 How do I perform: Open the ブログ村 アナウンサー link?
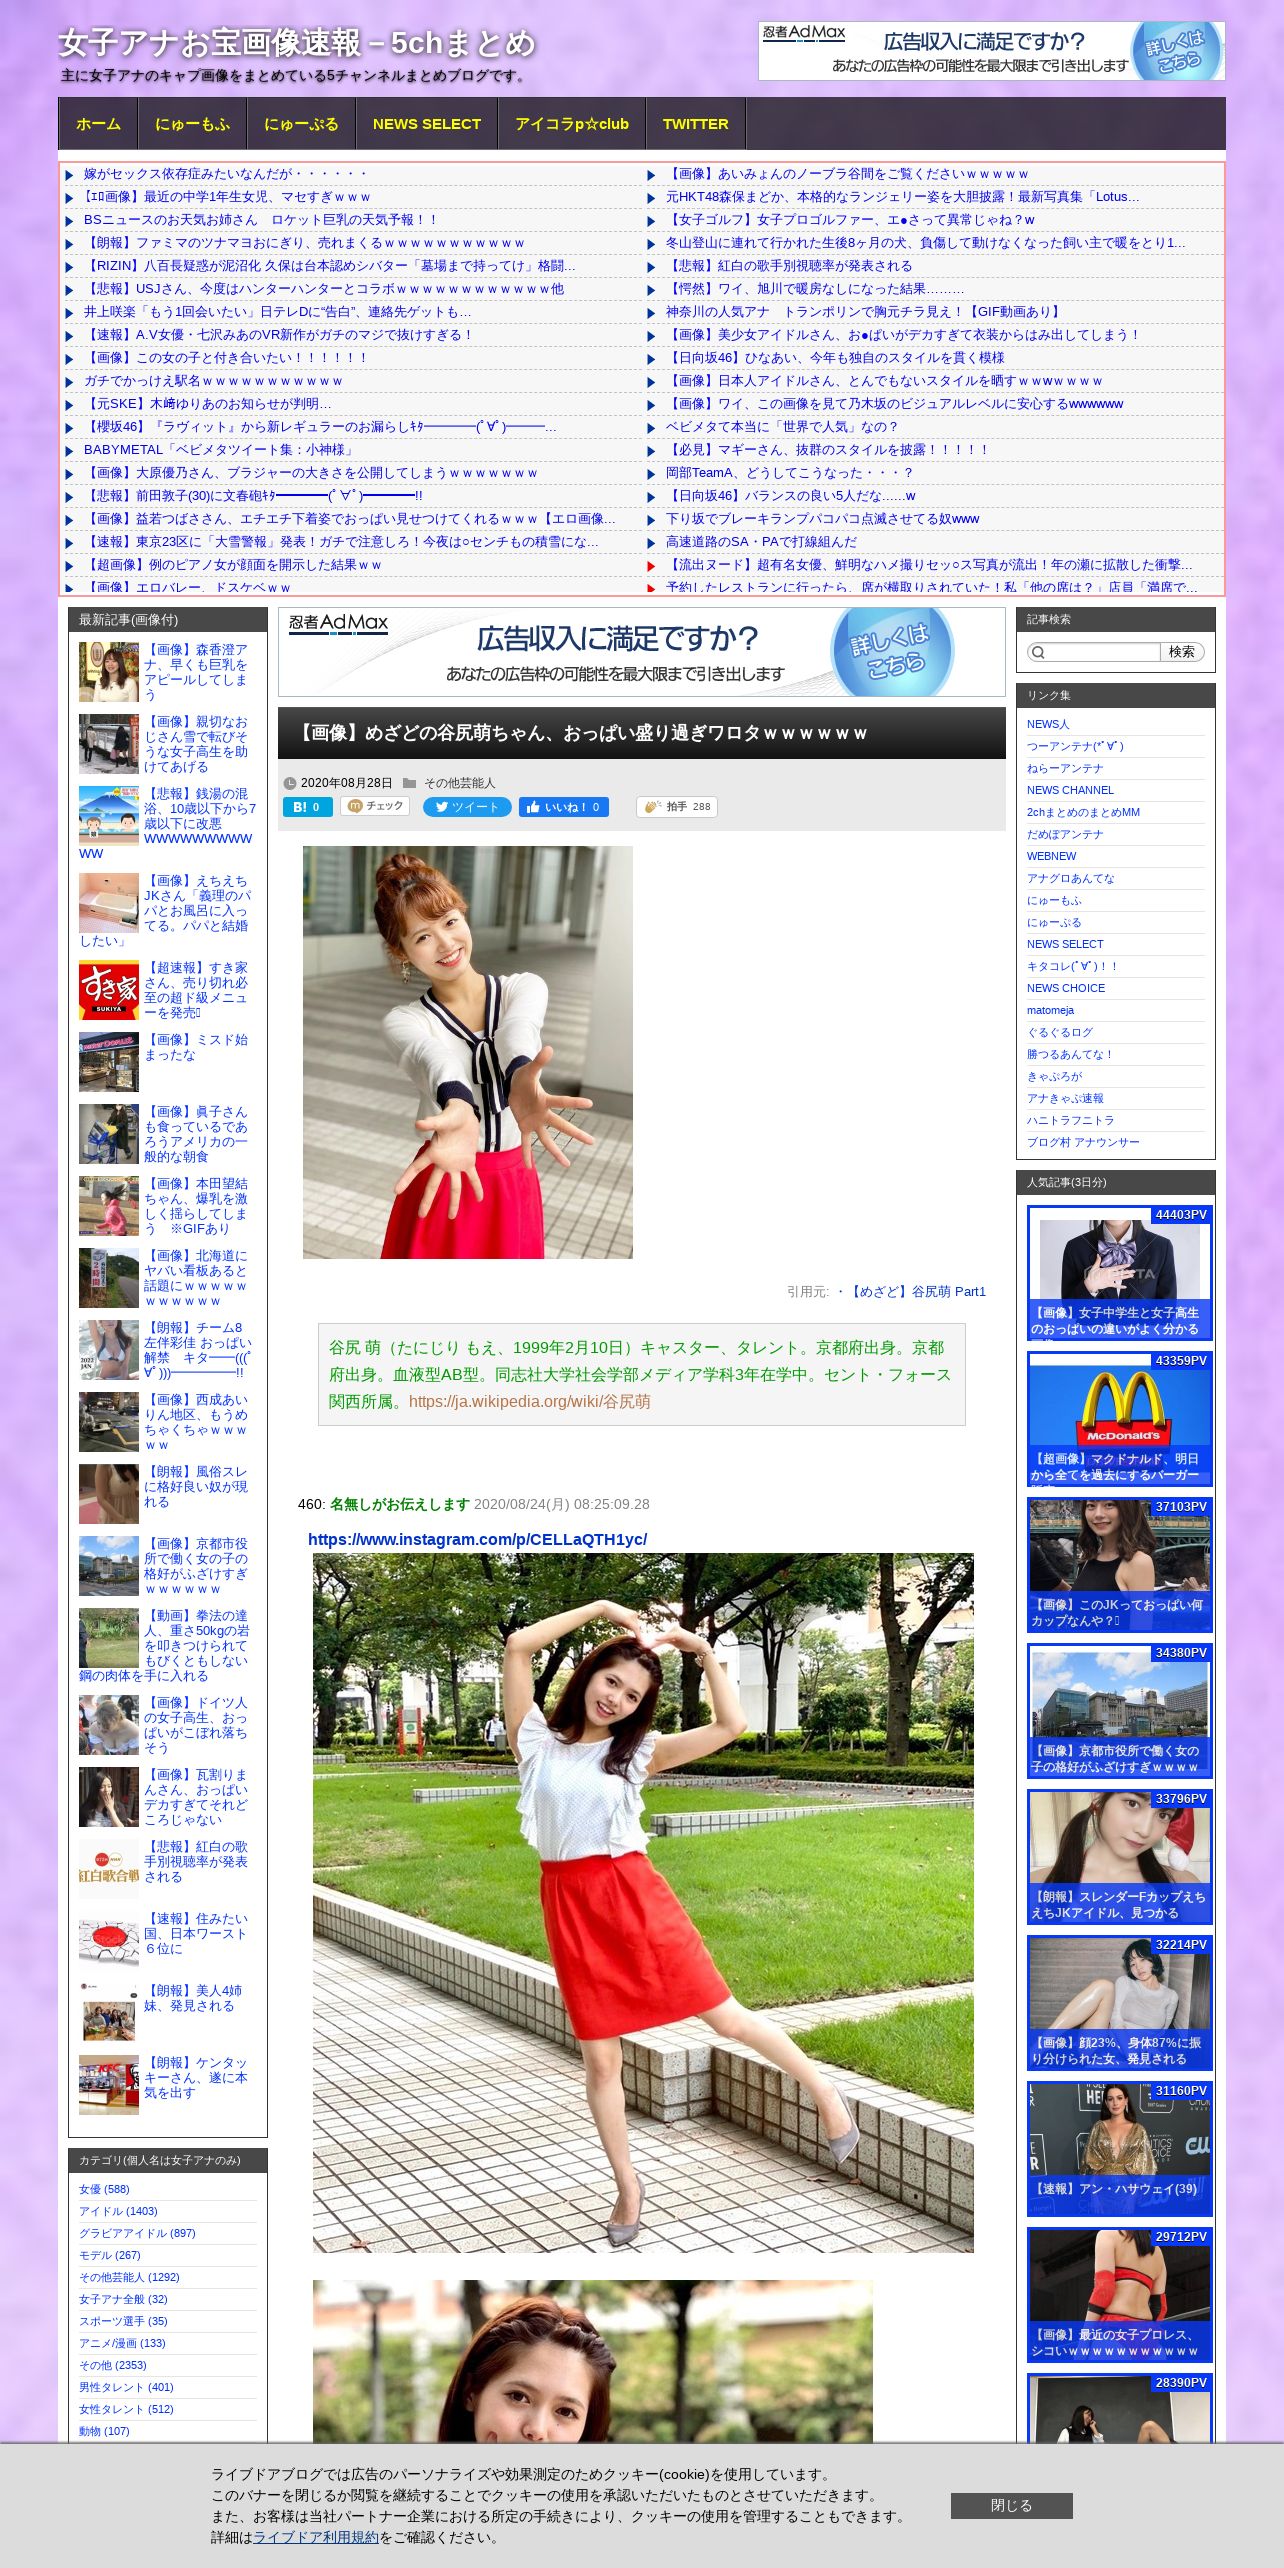(1083, 1142)
